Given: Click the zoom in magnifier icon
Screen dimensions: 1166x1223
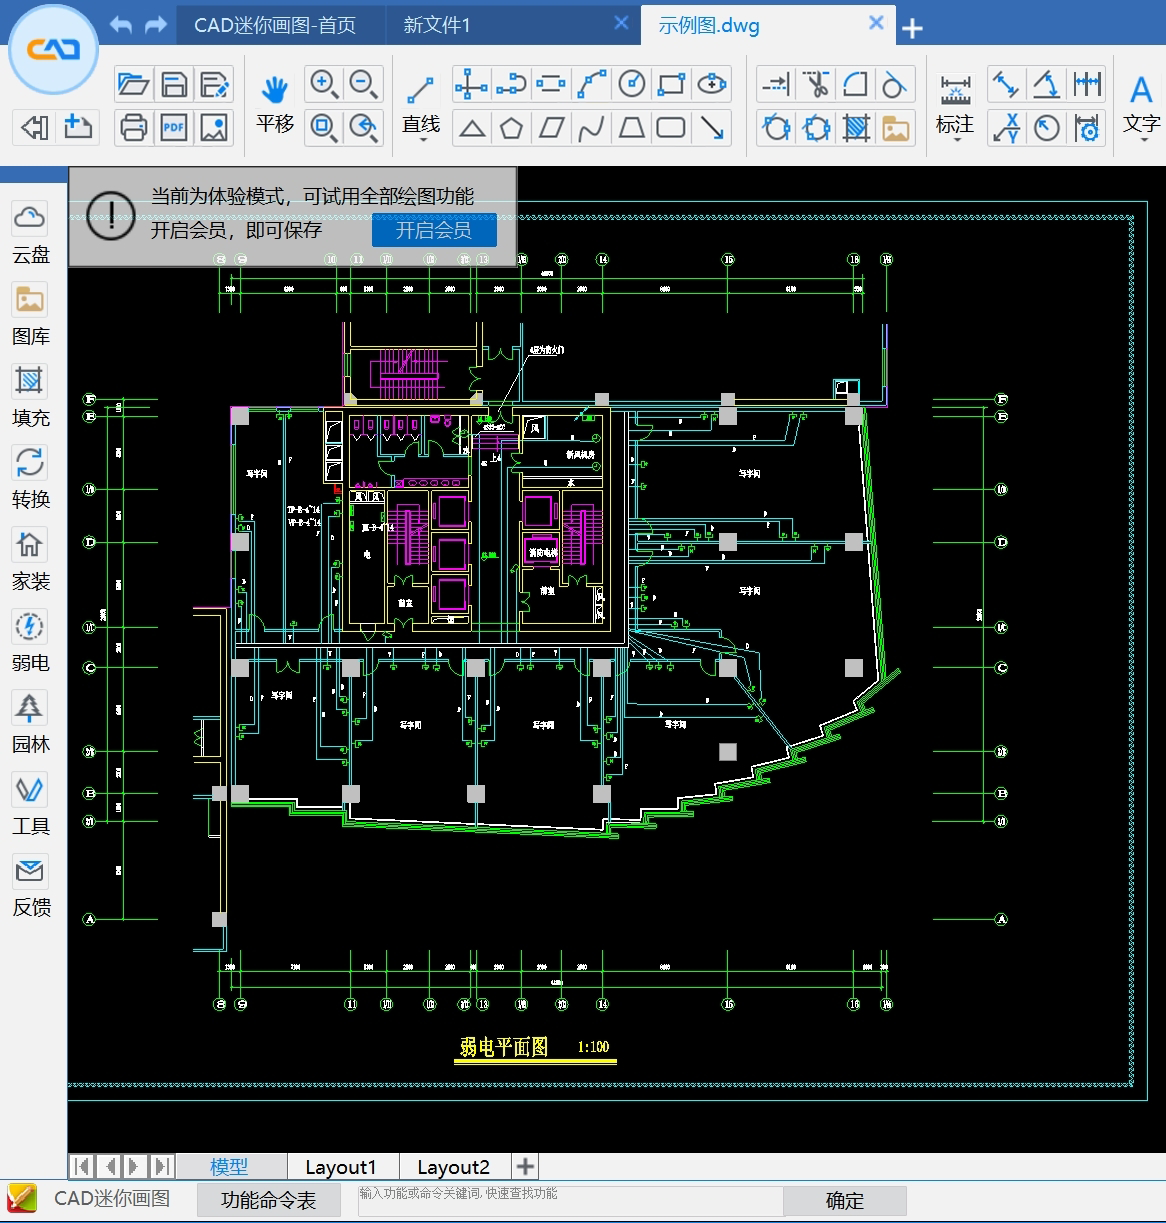Looking at the screenshot, I should (323, 84).
